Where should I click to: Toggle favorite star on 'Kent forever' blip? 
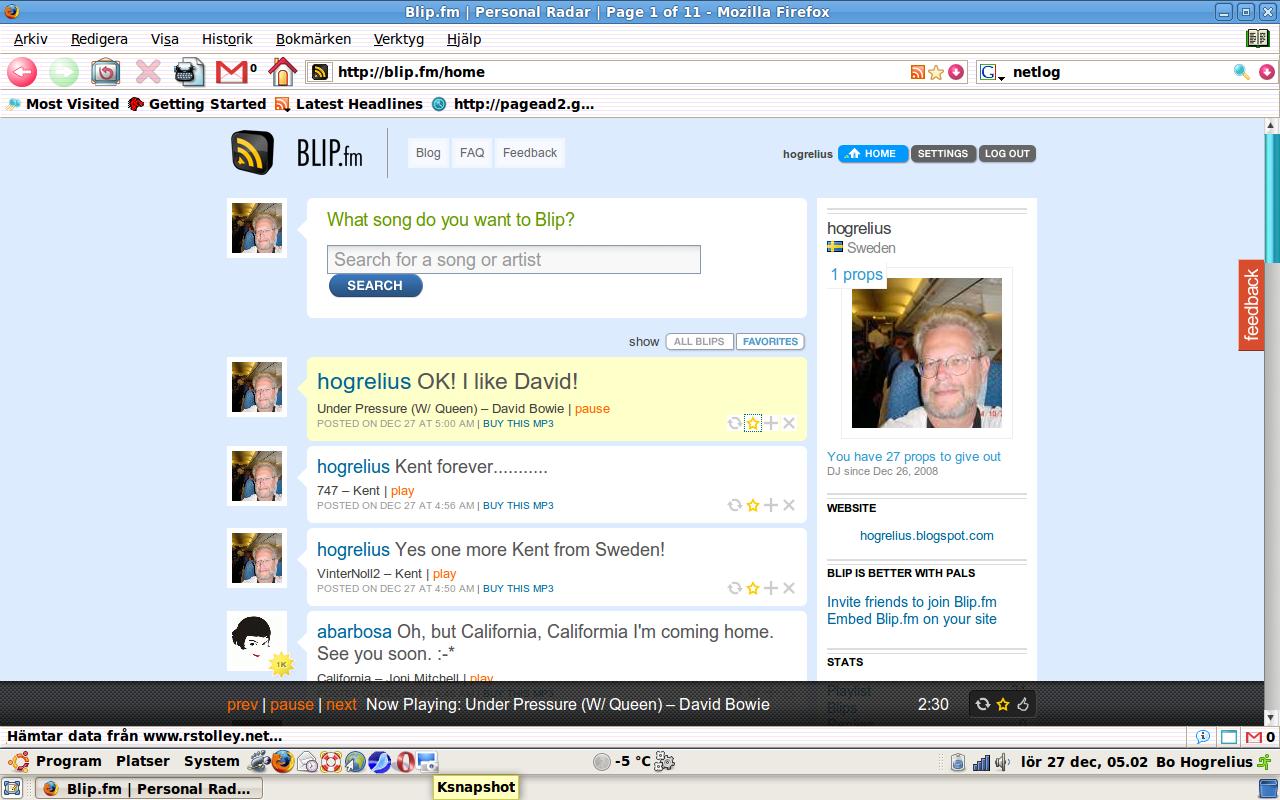[x=753, y=506]
